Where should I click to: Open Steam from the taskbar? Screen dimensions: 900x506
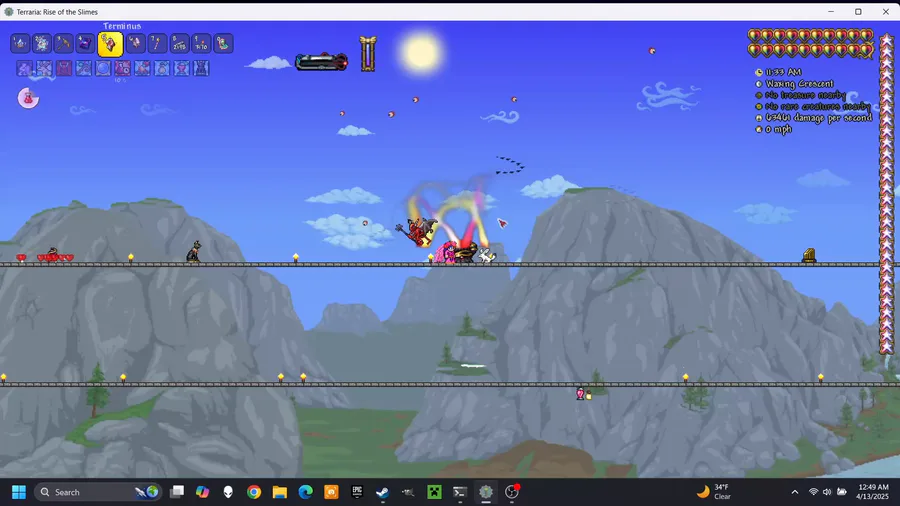coord(383,492)
